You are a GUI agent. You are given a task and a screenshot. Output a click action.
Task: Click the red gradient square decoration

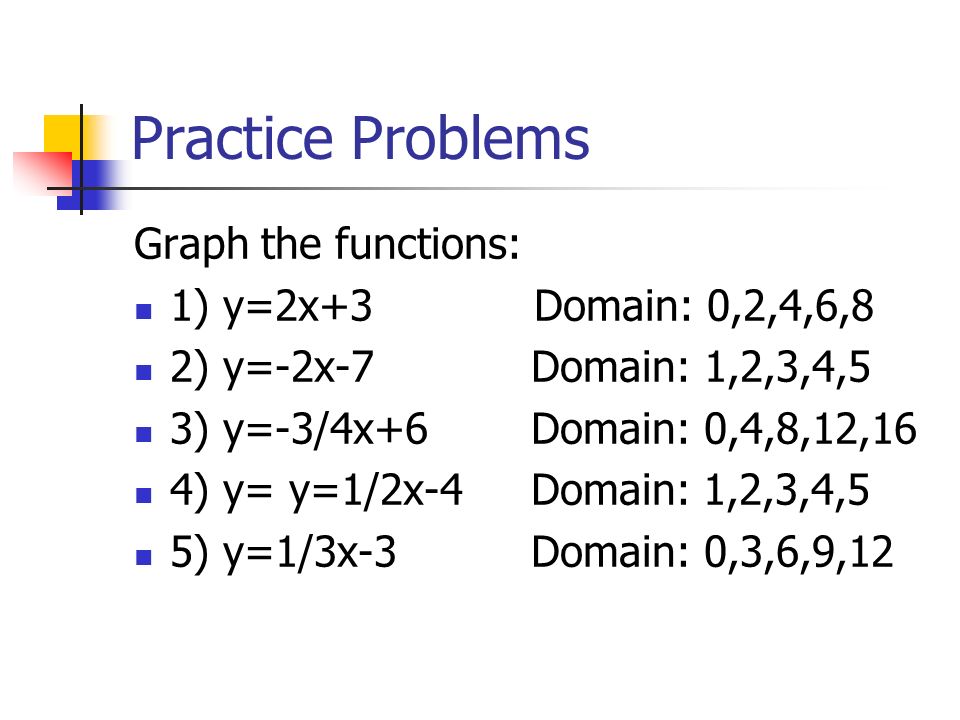click(x=43, y=173)
